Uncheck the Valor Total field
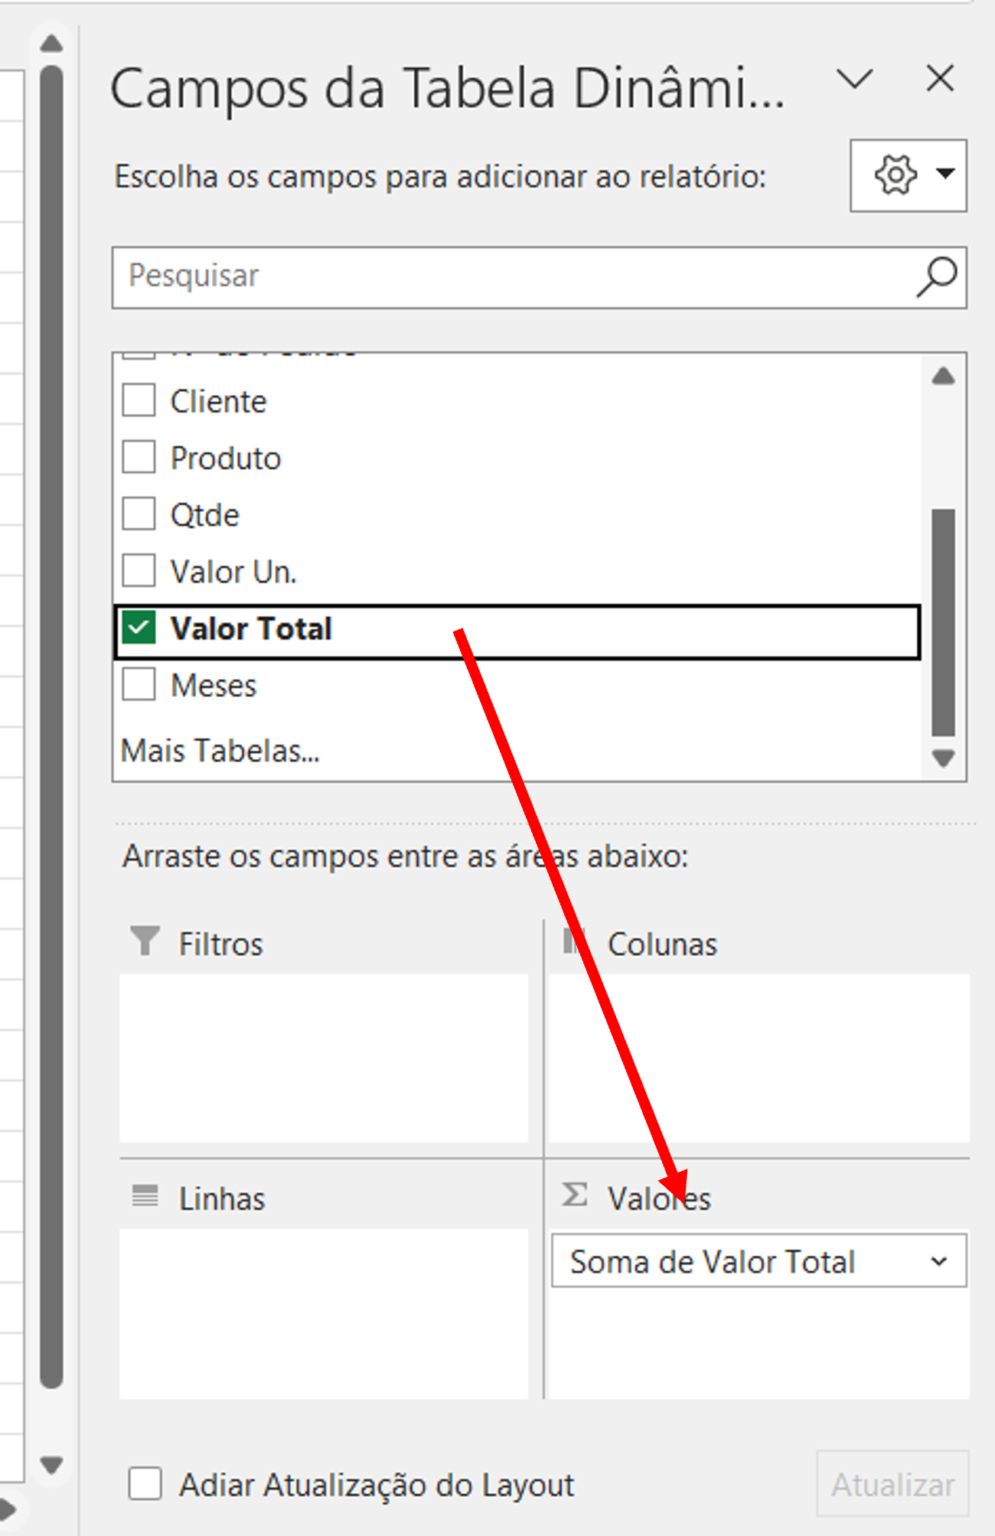The height and width of the screenshot is (1536, 995). [138, 628]
